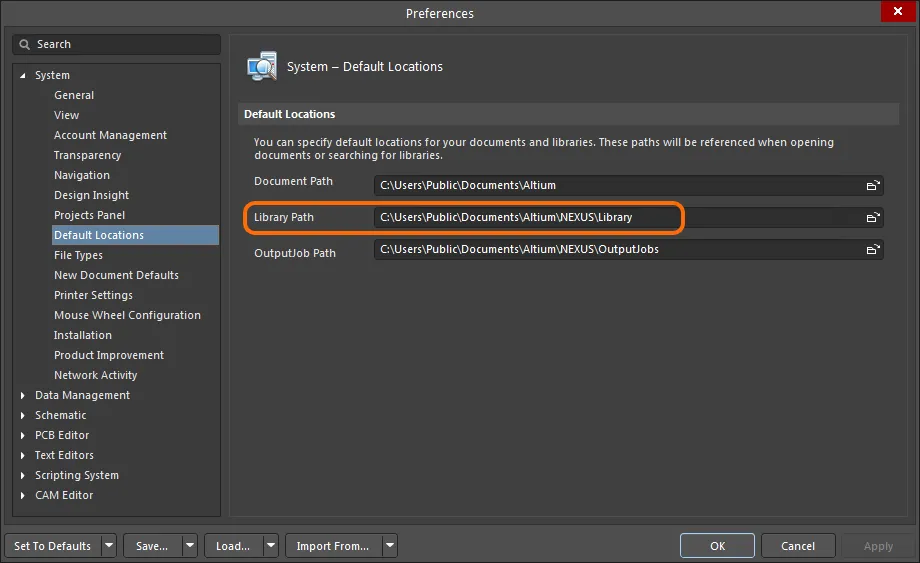
Task: Open the Import From dropdown arrow
Action: coord(390,545)
